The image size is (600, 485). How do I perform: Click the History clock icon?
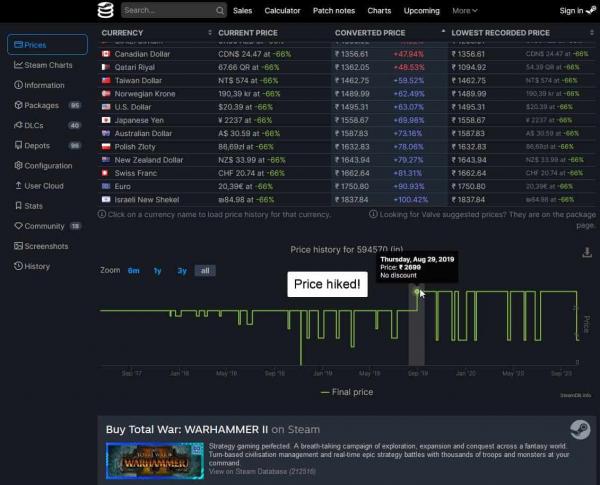point(18,266)
